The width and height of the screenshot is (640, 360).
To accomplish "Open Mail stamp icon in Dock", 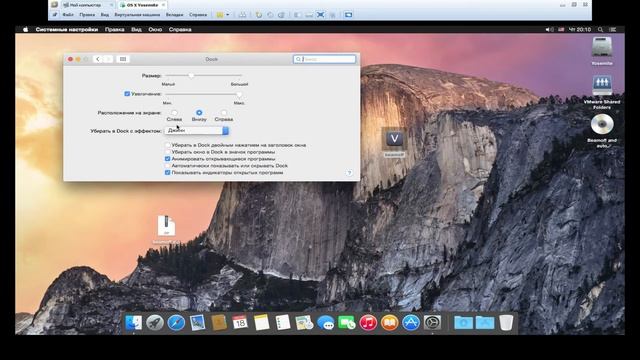I will pyautogui.click(x=198, y=323).
